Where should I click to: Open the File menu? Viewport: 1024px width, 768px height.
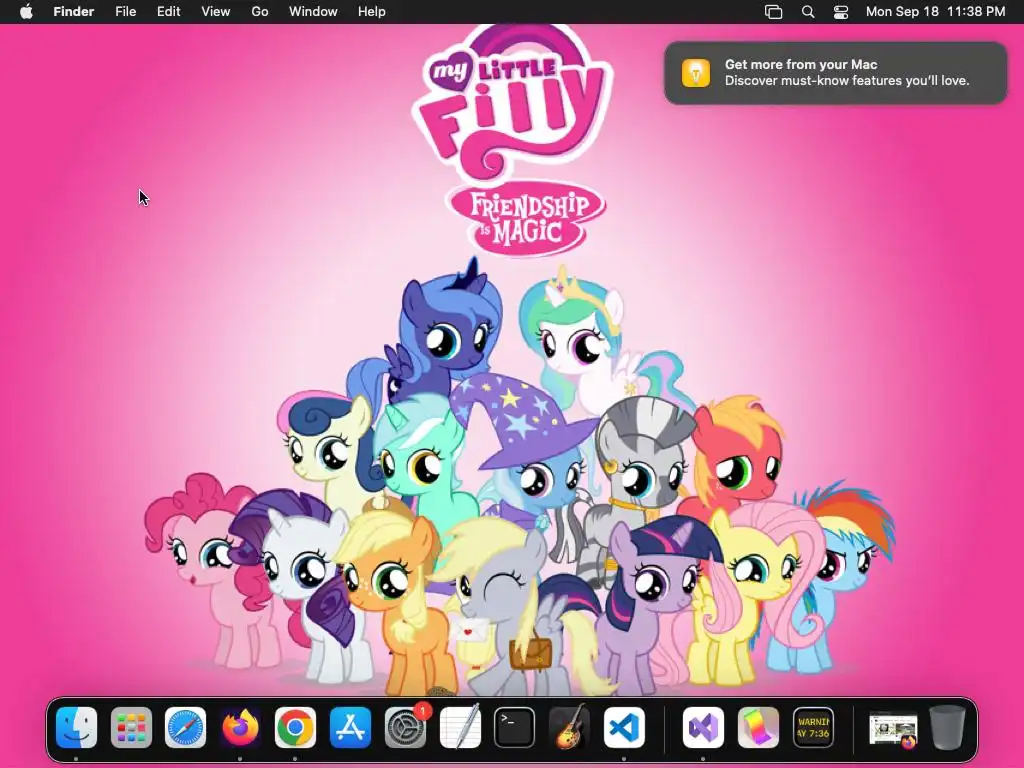[x=125, y=12]
